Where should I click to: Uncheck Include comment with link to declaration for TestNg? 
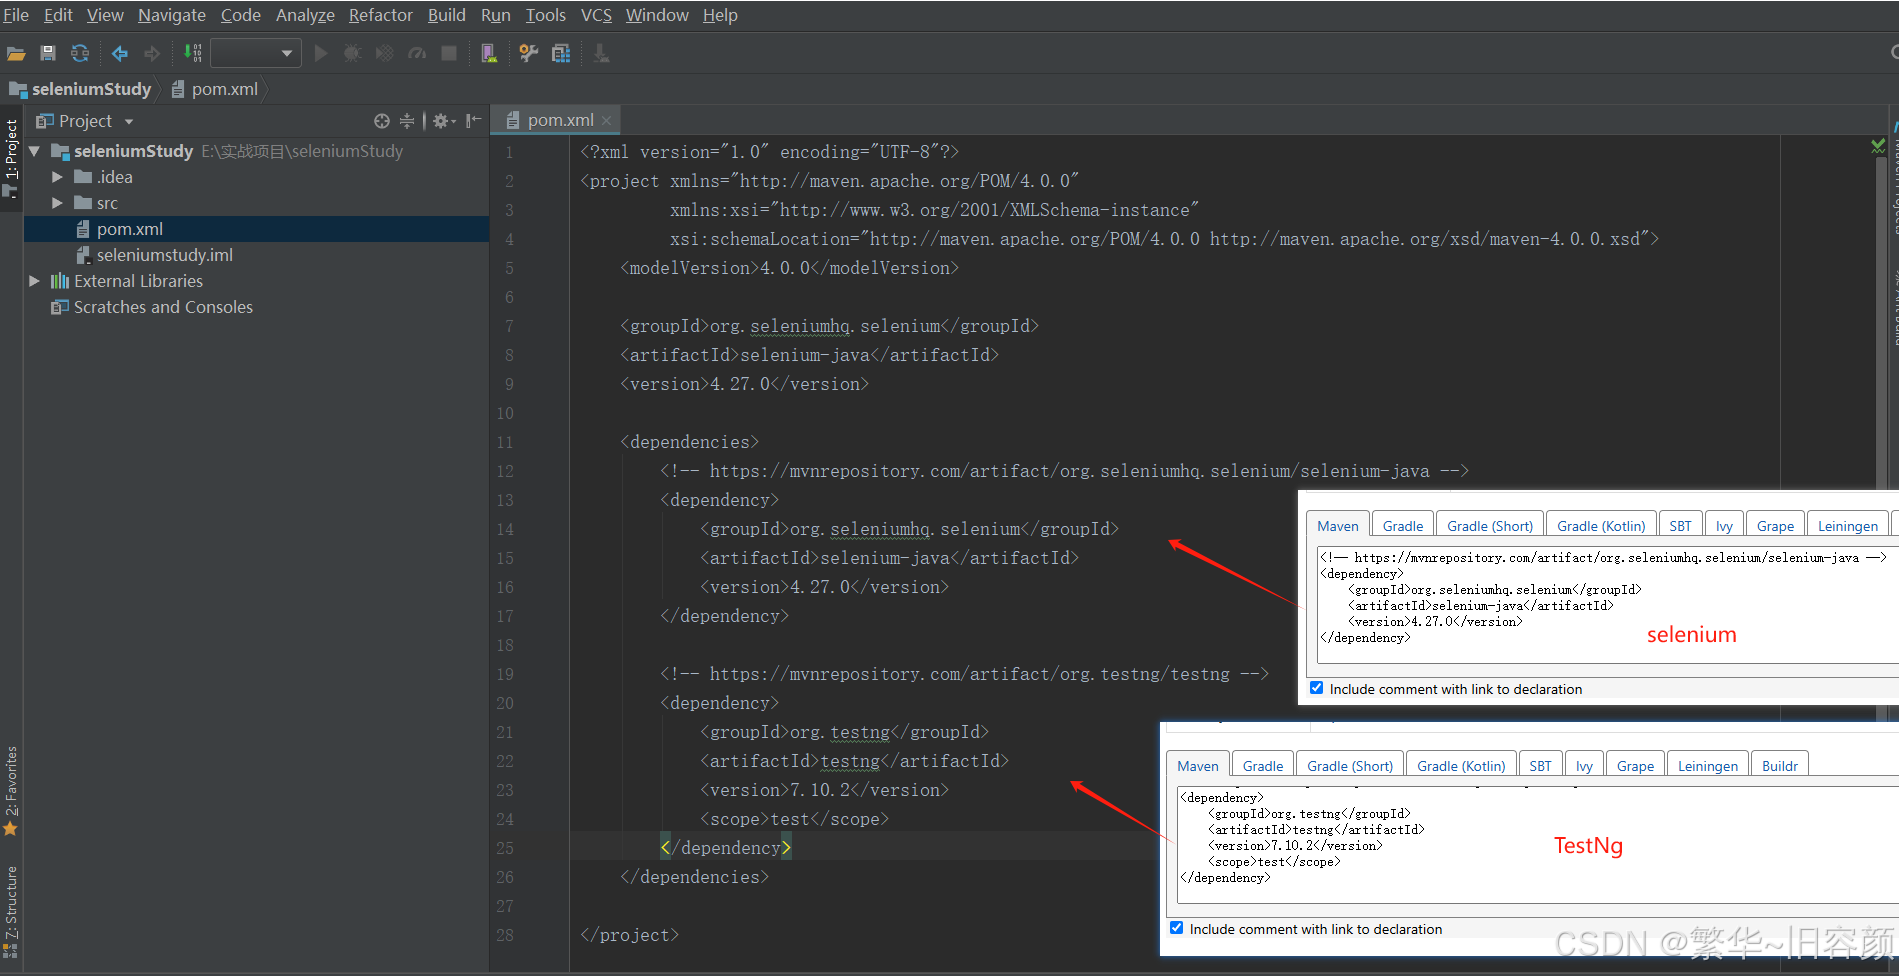[x=1177, y=928]
